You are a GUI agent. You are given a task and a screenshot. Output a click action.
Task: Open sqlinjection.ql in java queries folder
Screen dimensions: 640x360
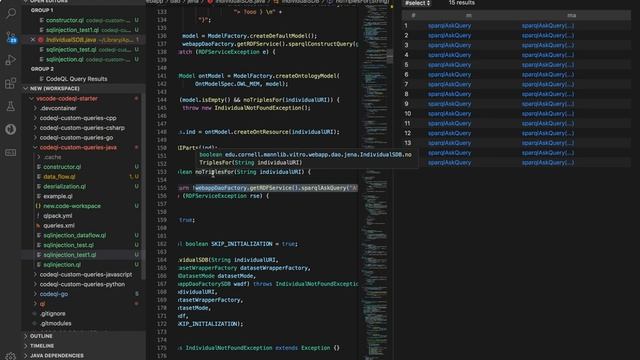62,265
